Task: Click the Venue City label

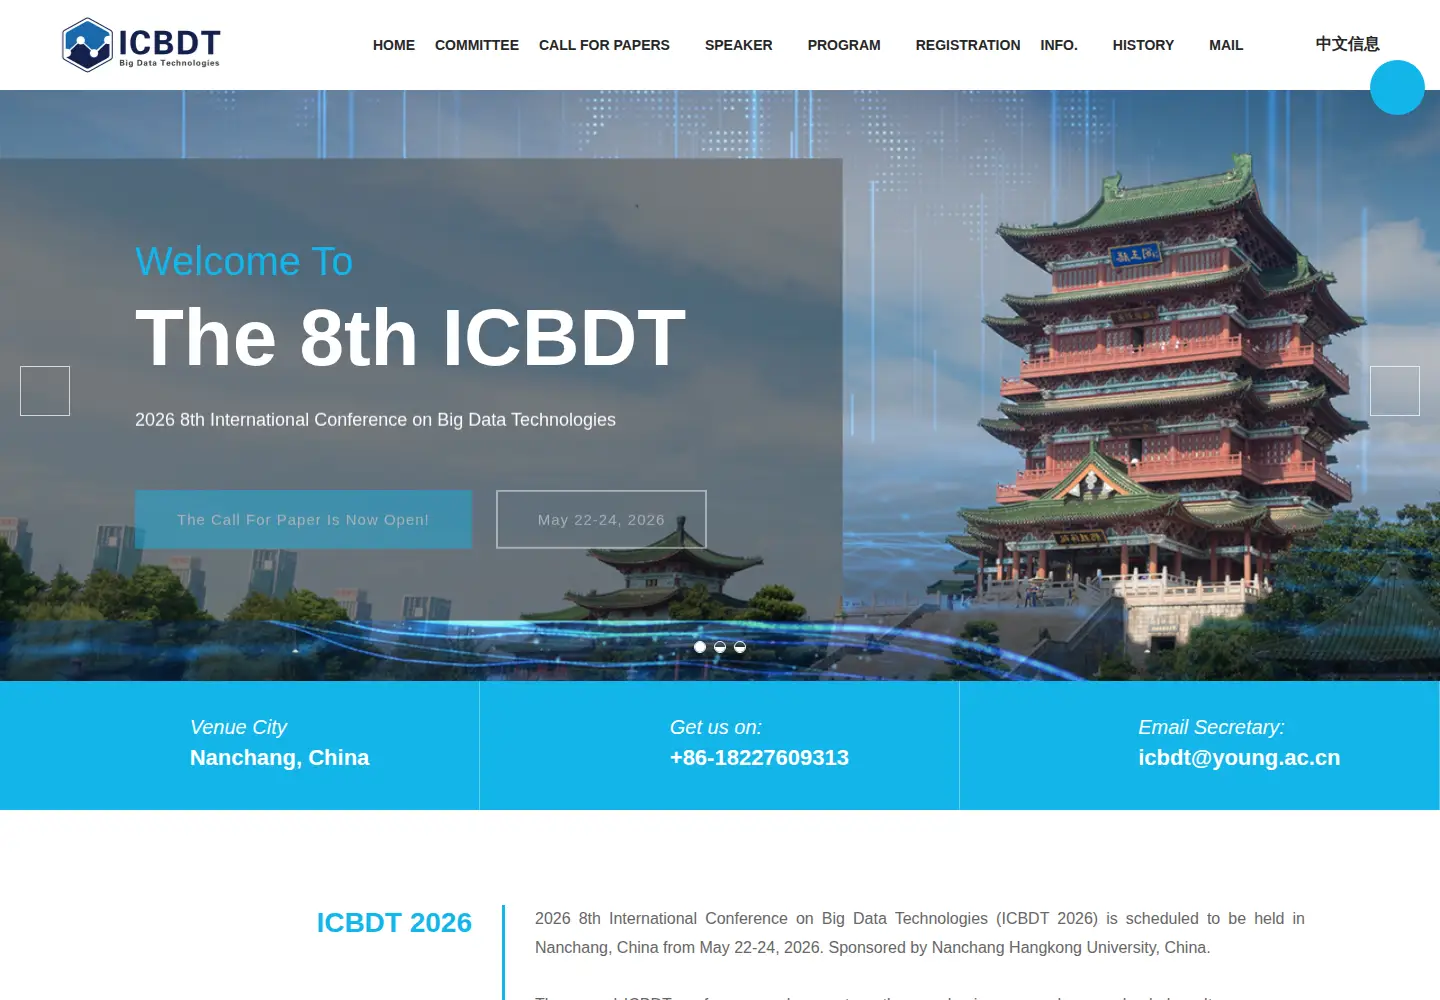Action: point(238,727)
